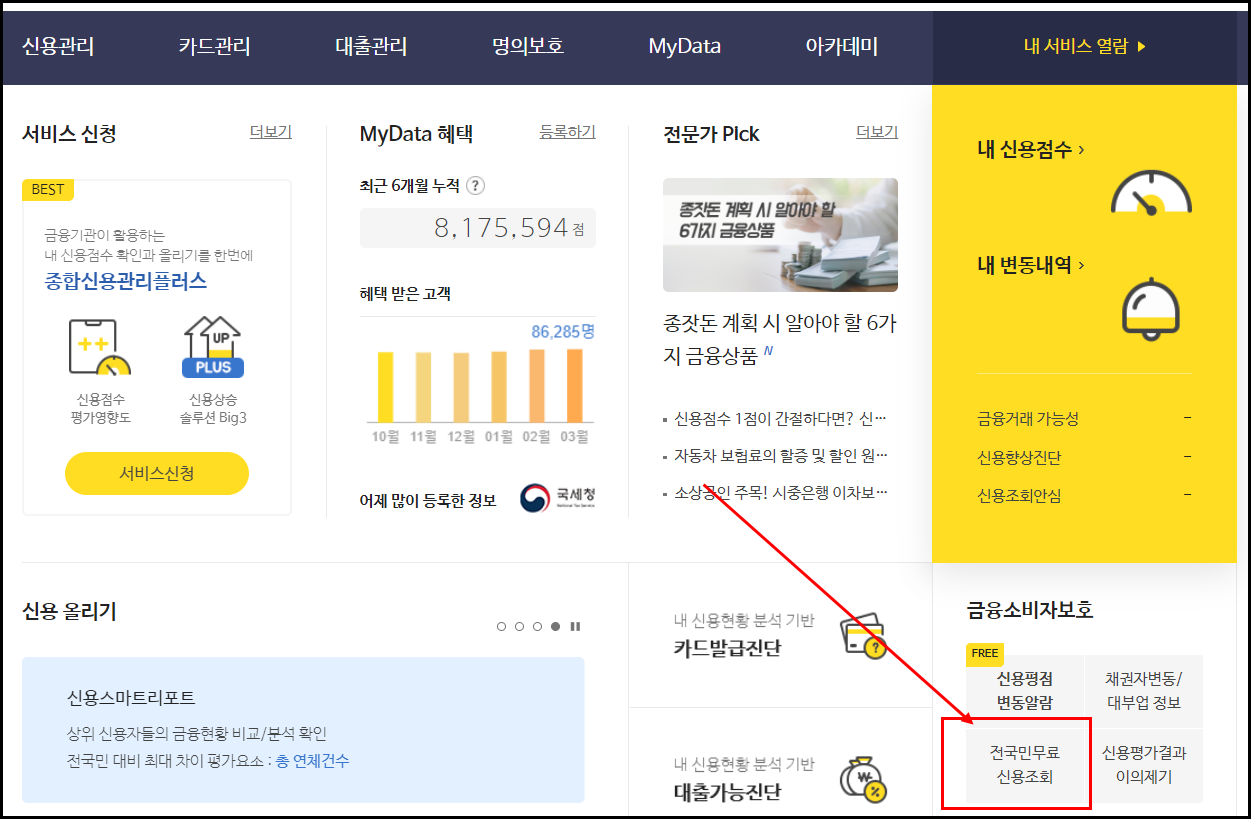Go to first carousel slide dot
Screen dimensions: 1251x819
pos(501,627)
